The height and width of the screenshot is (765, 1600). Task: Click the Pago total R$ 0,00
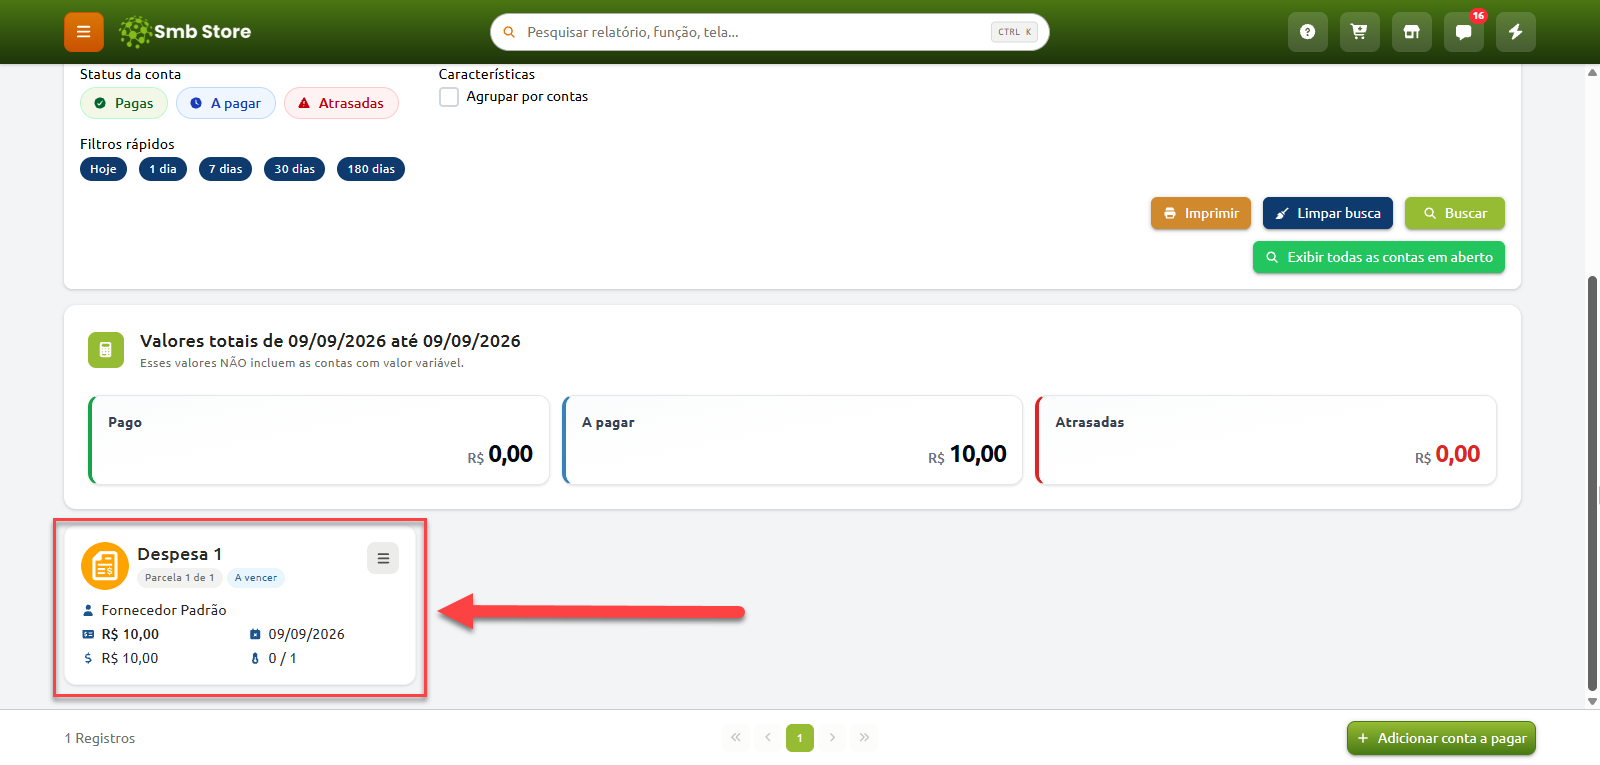pyautogui.click(x=500, y=455)
